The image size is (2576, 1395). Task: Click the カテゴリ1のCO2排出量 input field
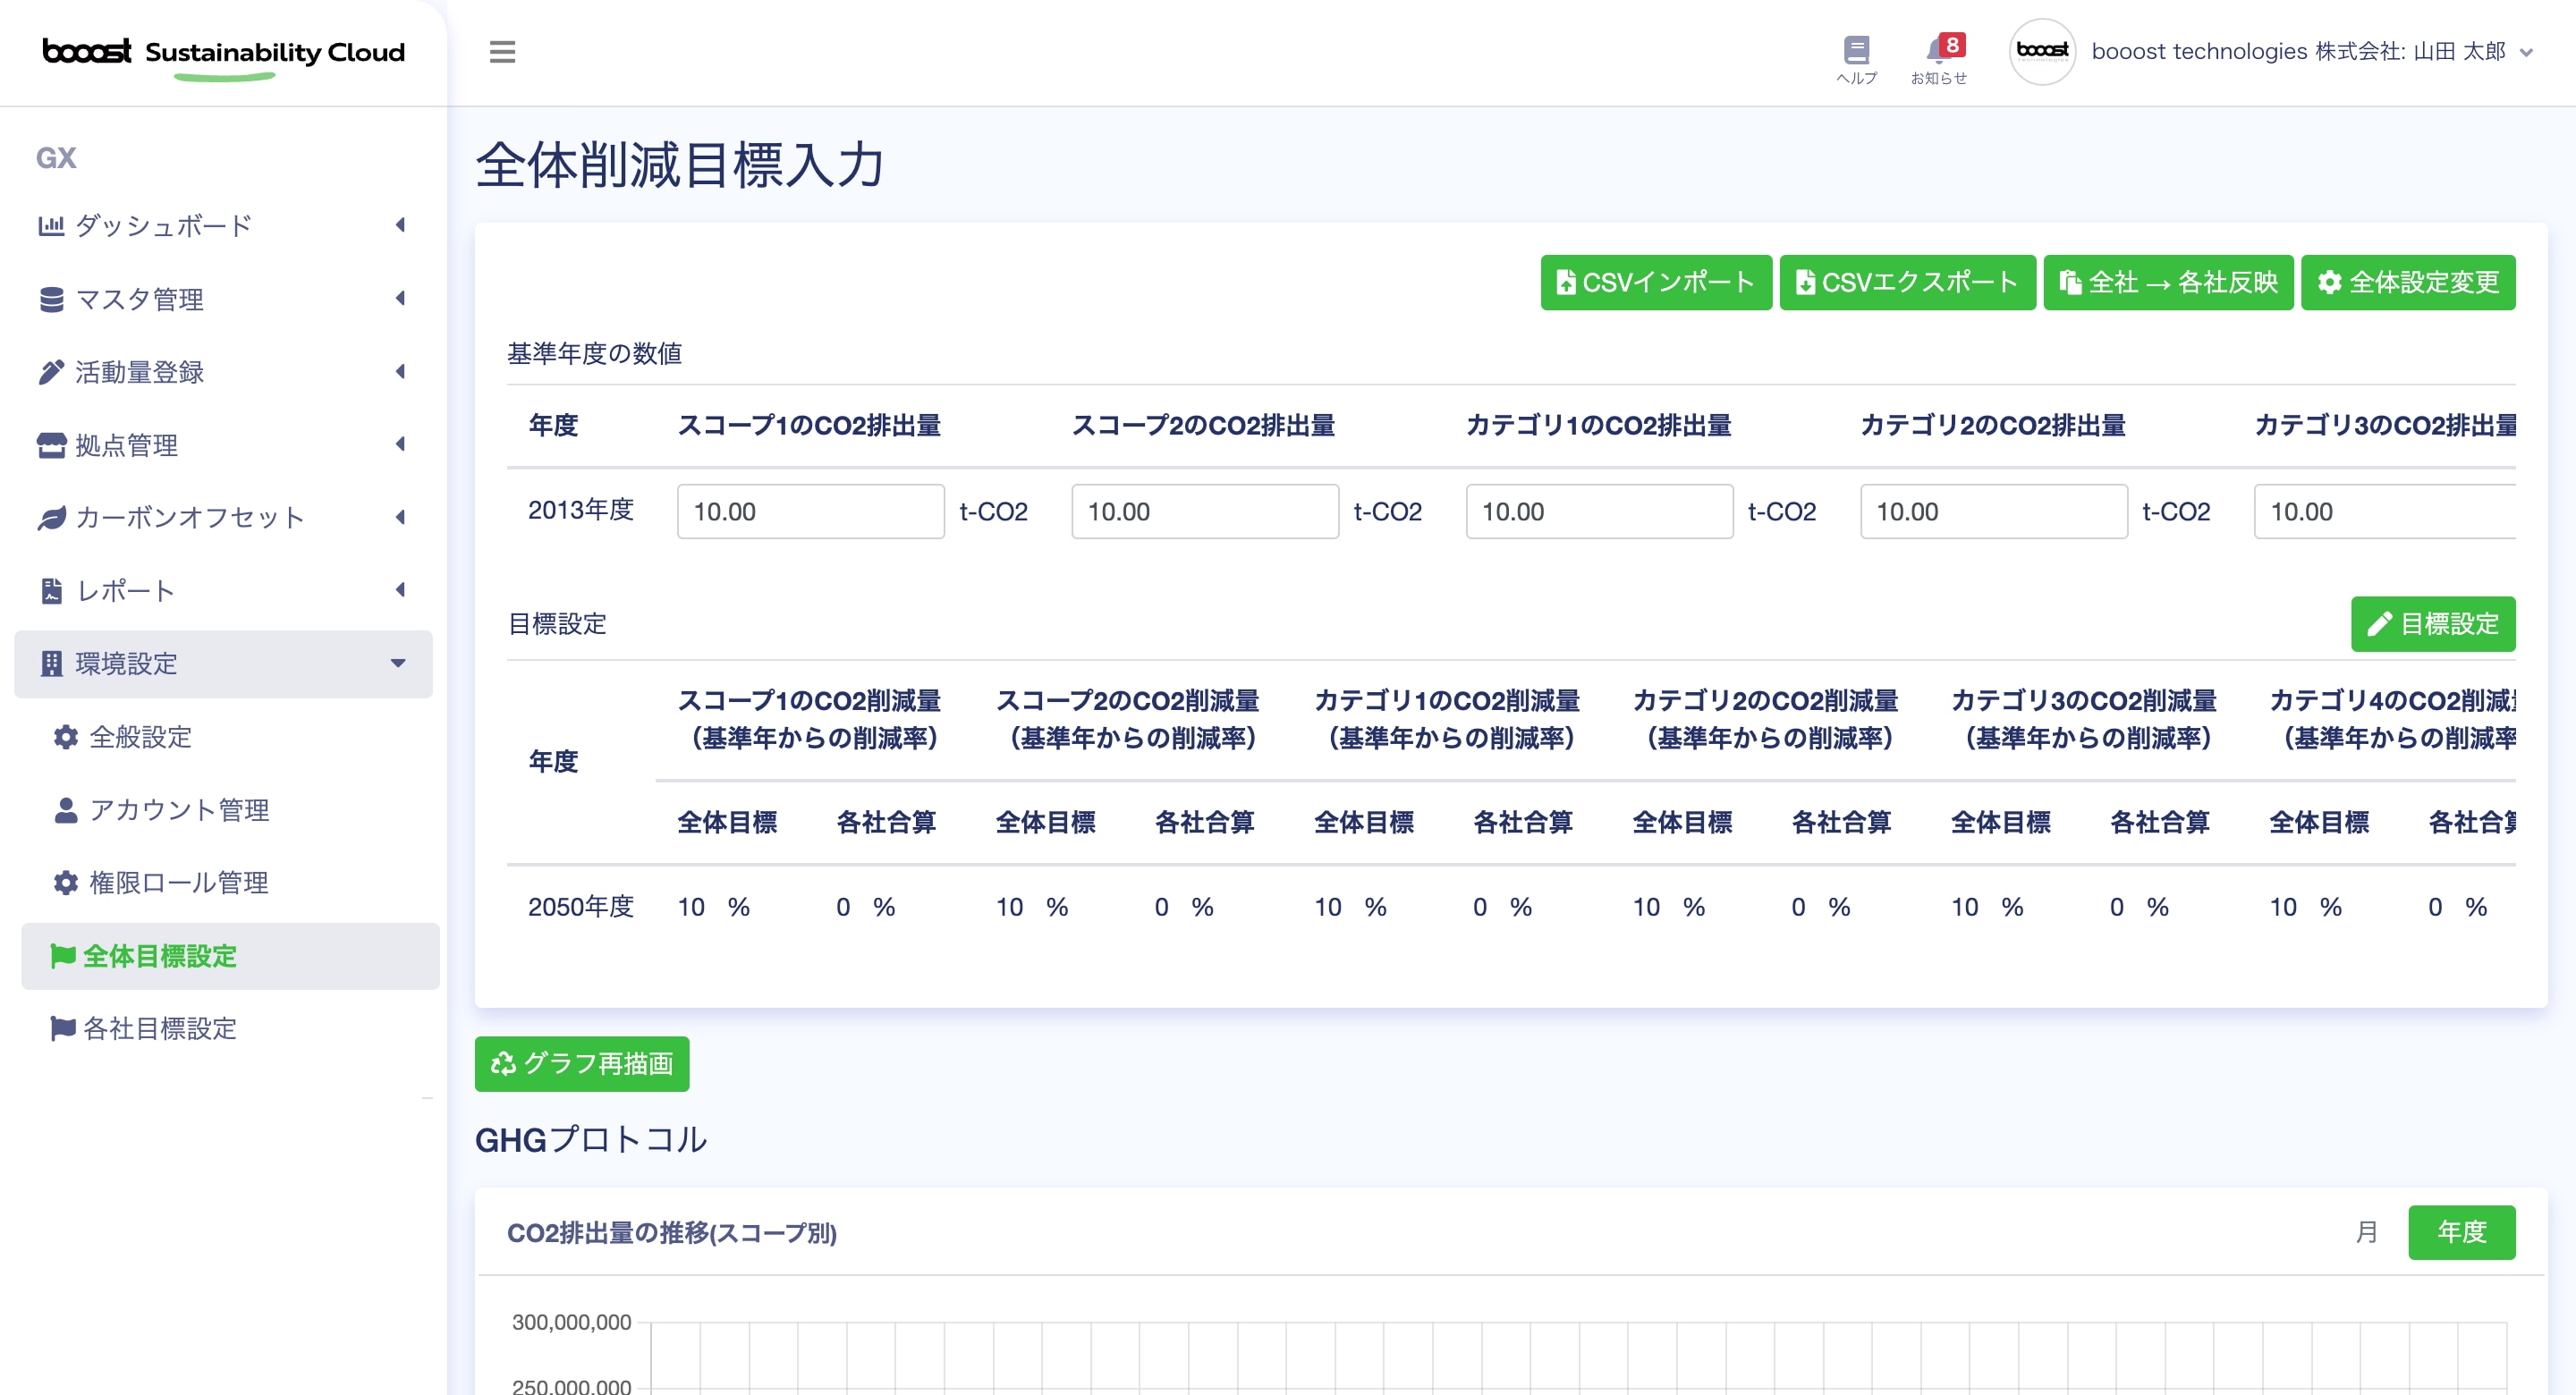[1599, 512]
